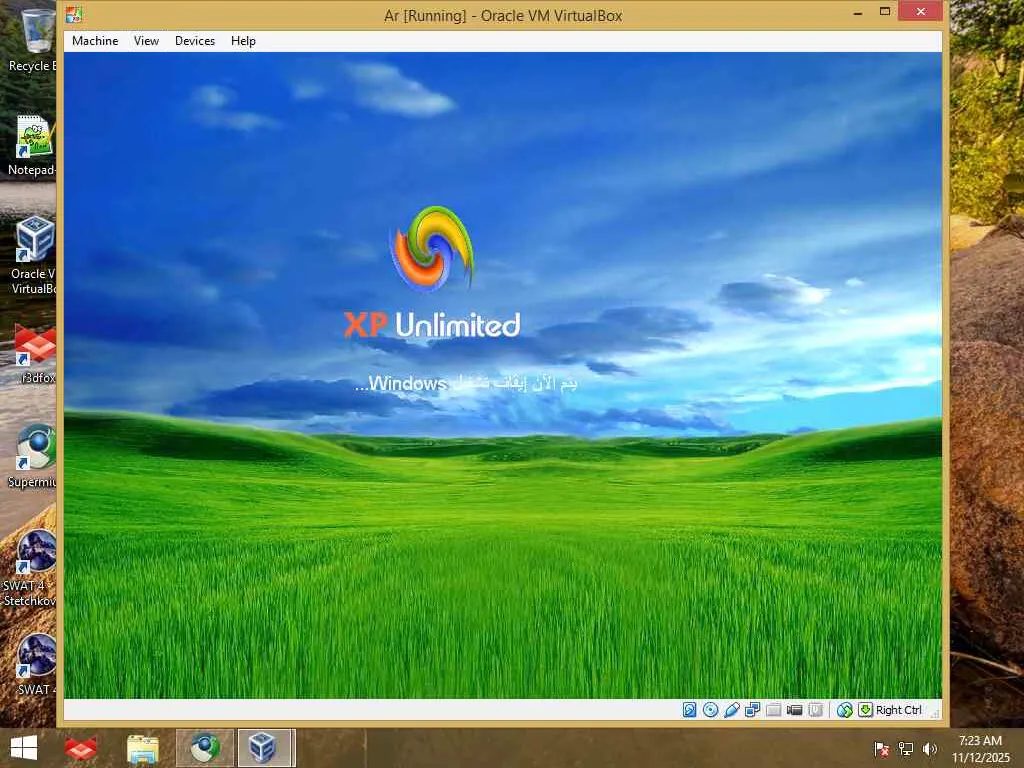Click the USB devices status icon
1024x768 pixels.
click(731, 710)
